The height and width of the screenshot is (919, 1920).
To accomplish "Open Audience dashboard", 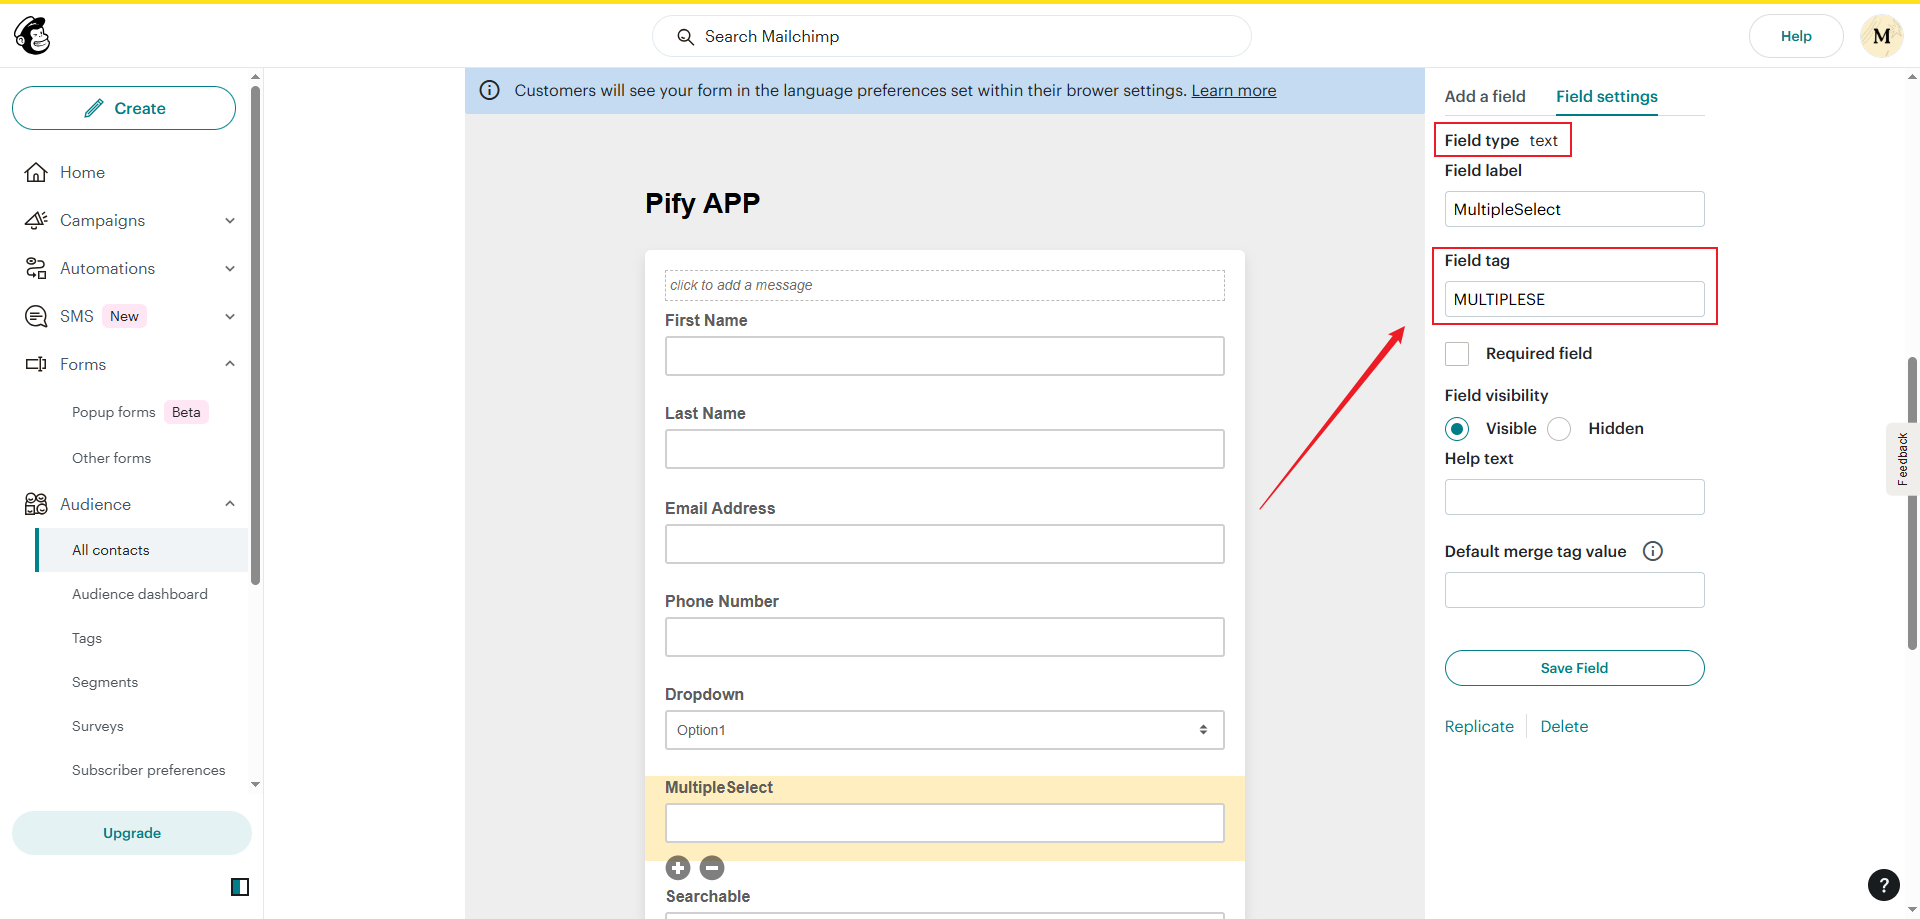I will pos(140,594).
